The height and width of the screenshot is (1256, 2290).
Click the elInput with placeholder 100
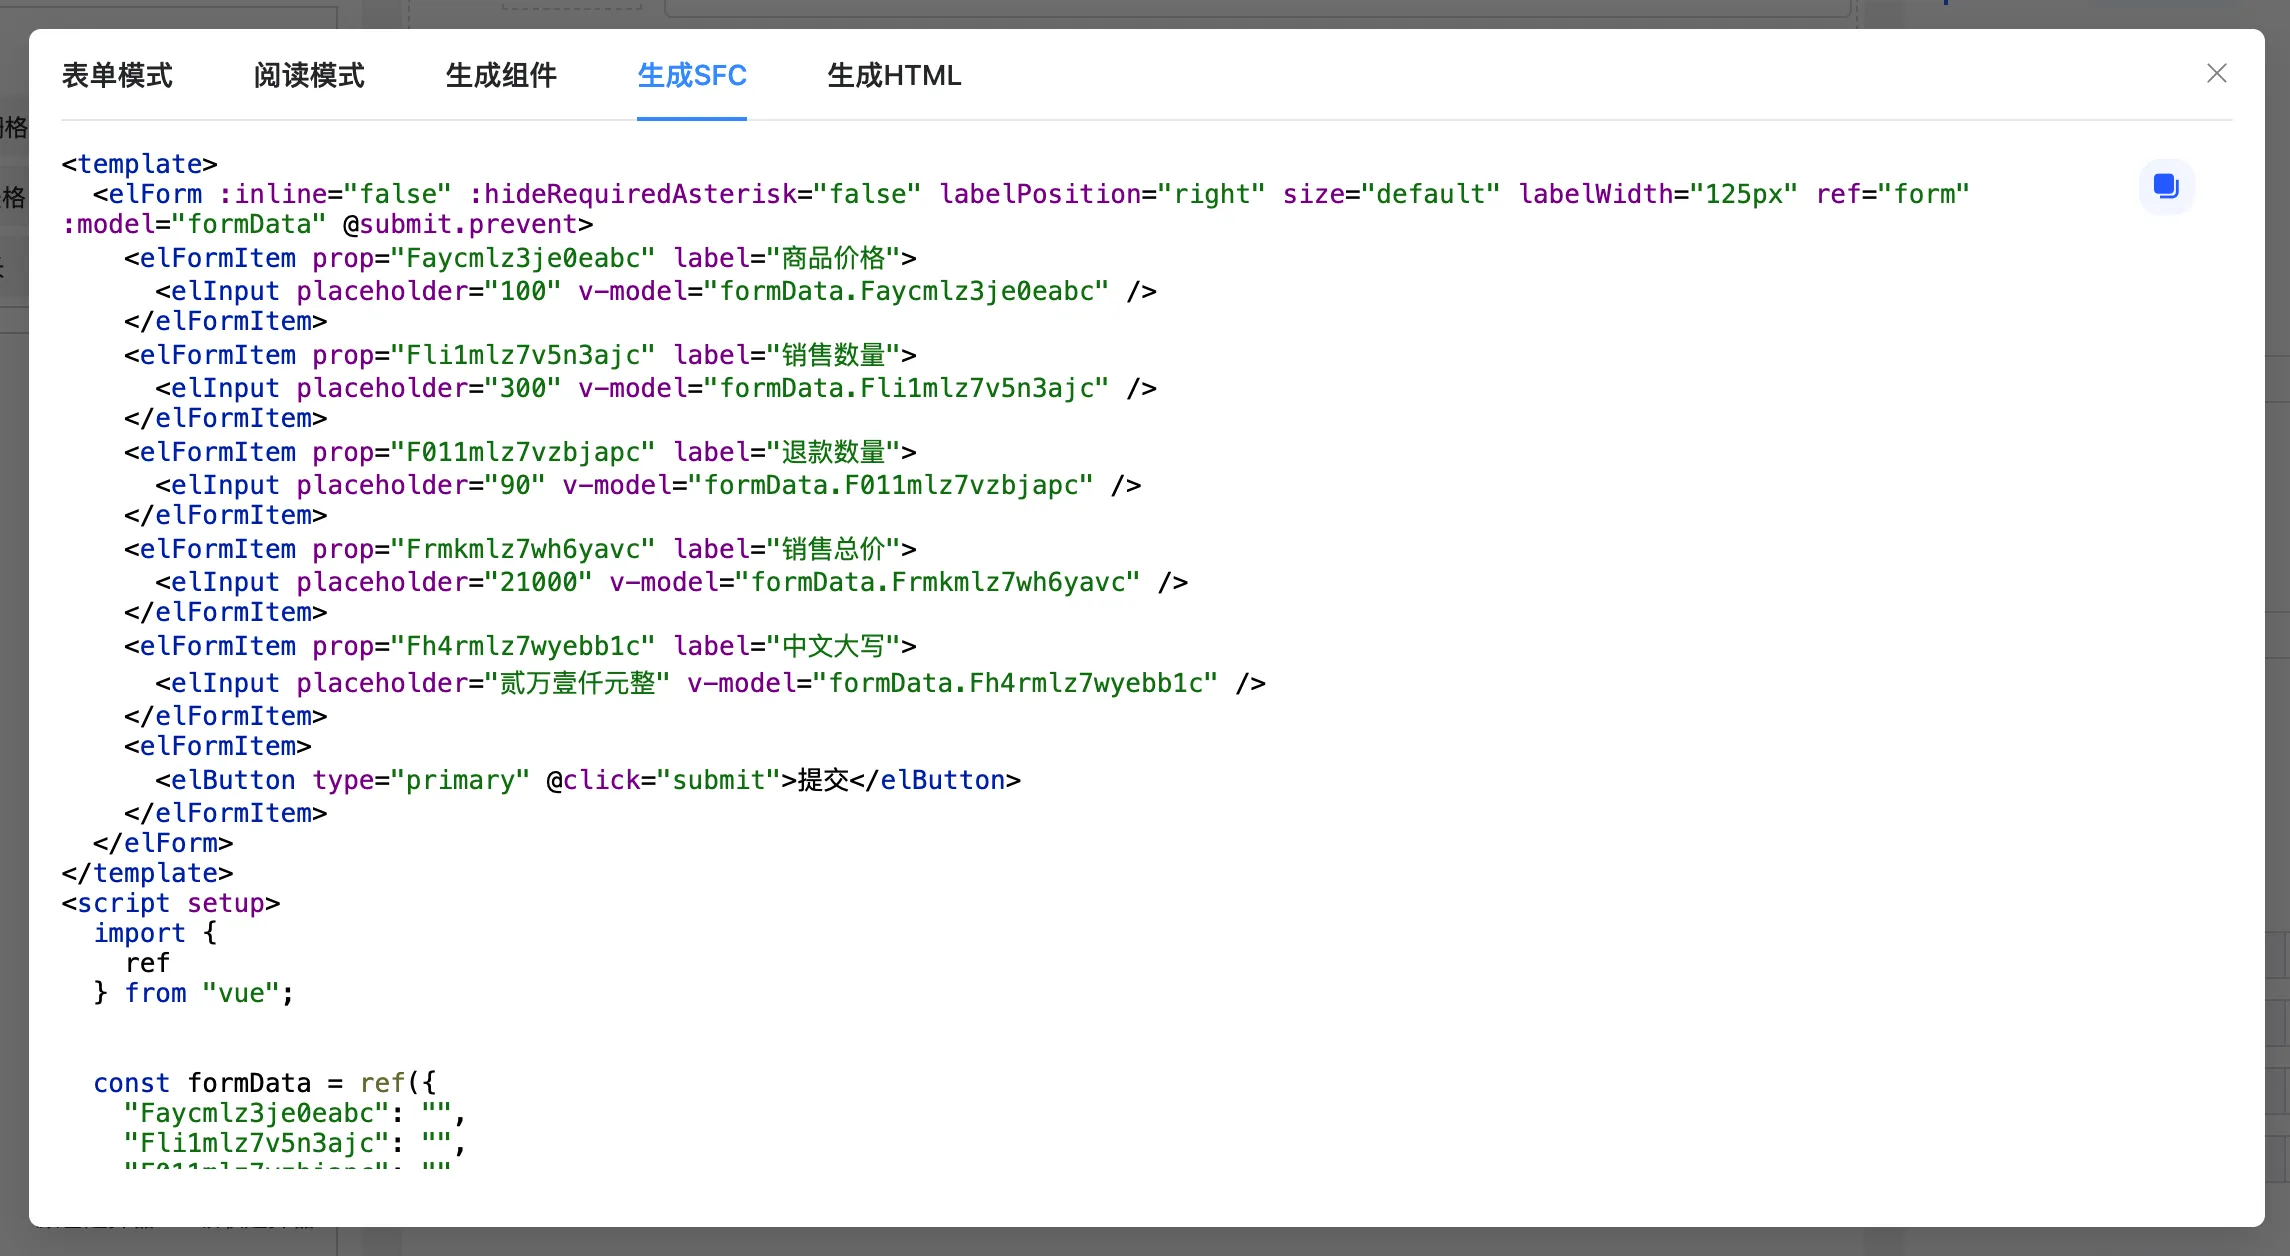coord(655,291)
